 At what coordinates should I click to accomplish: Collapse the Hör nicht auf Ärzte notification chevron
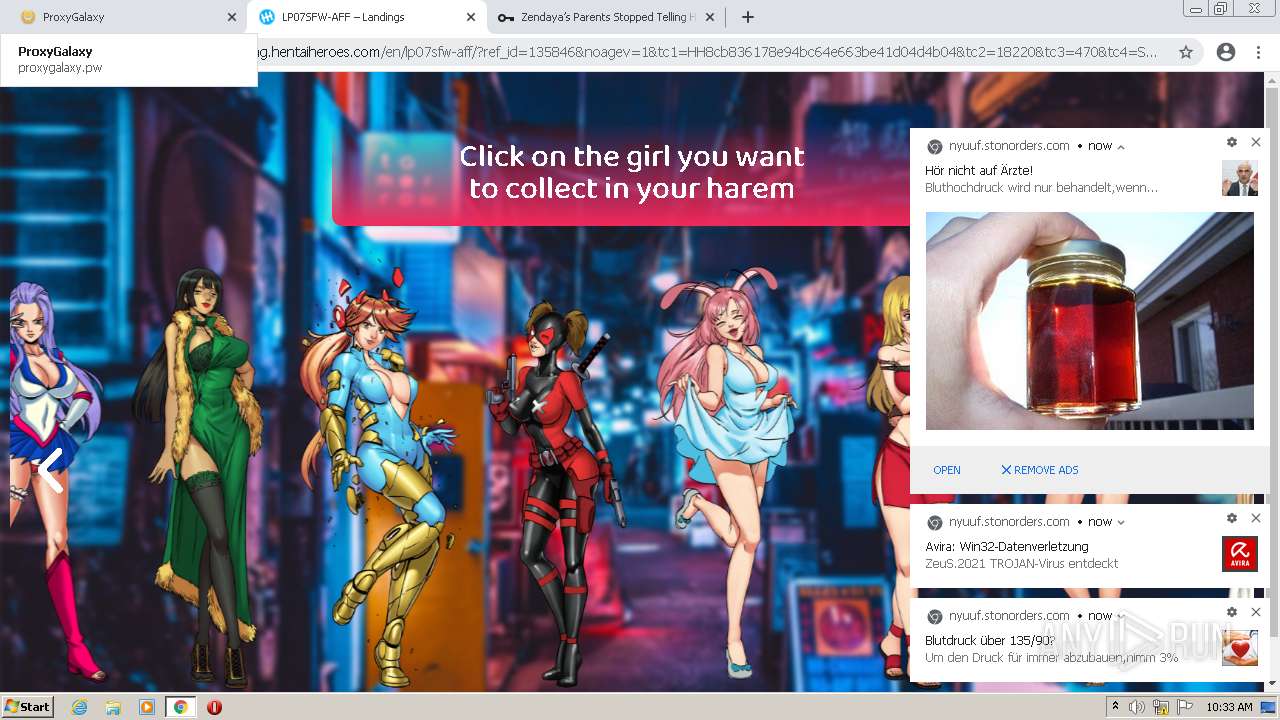[1121, 146]
